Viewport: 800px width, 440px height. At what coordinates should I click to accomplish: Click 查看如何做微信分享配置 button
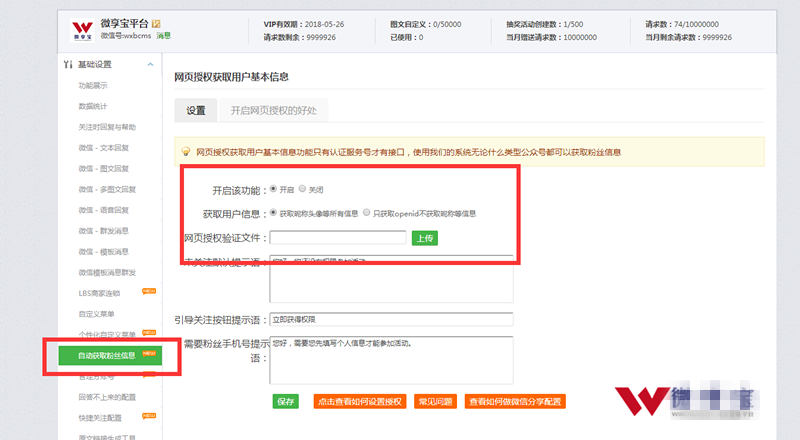(516, 401)
